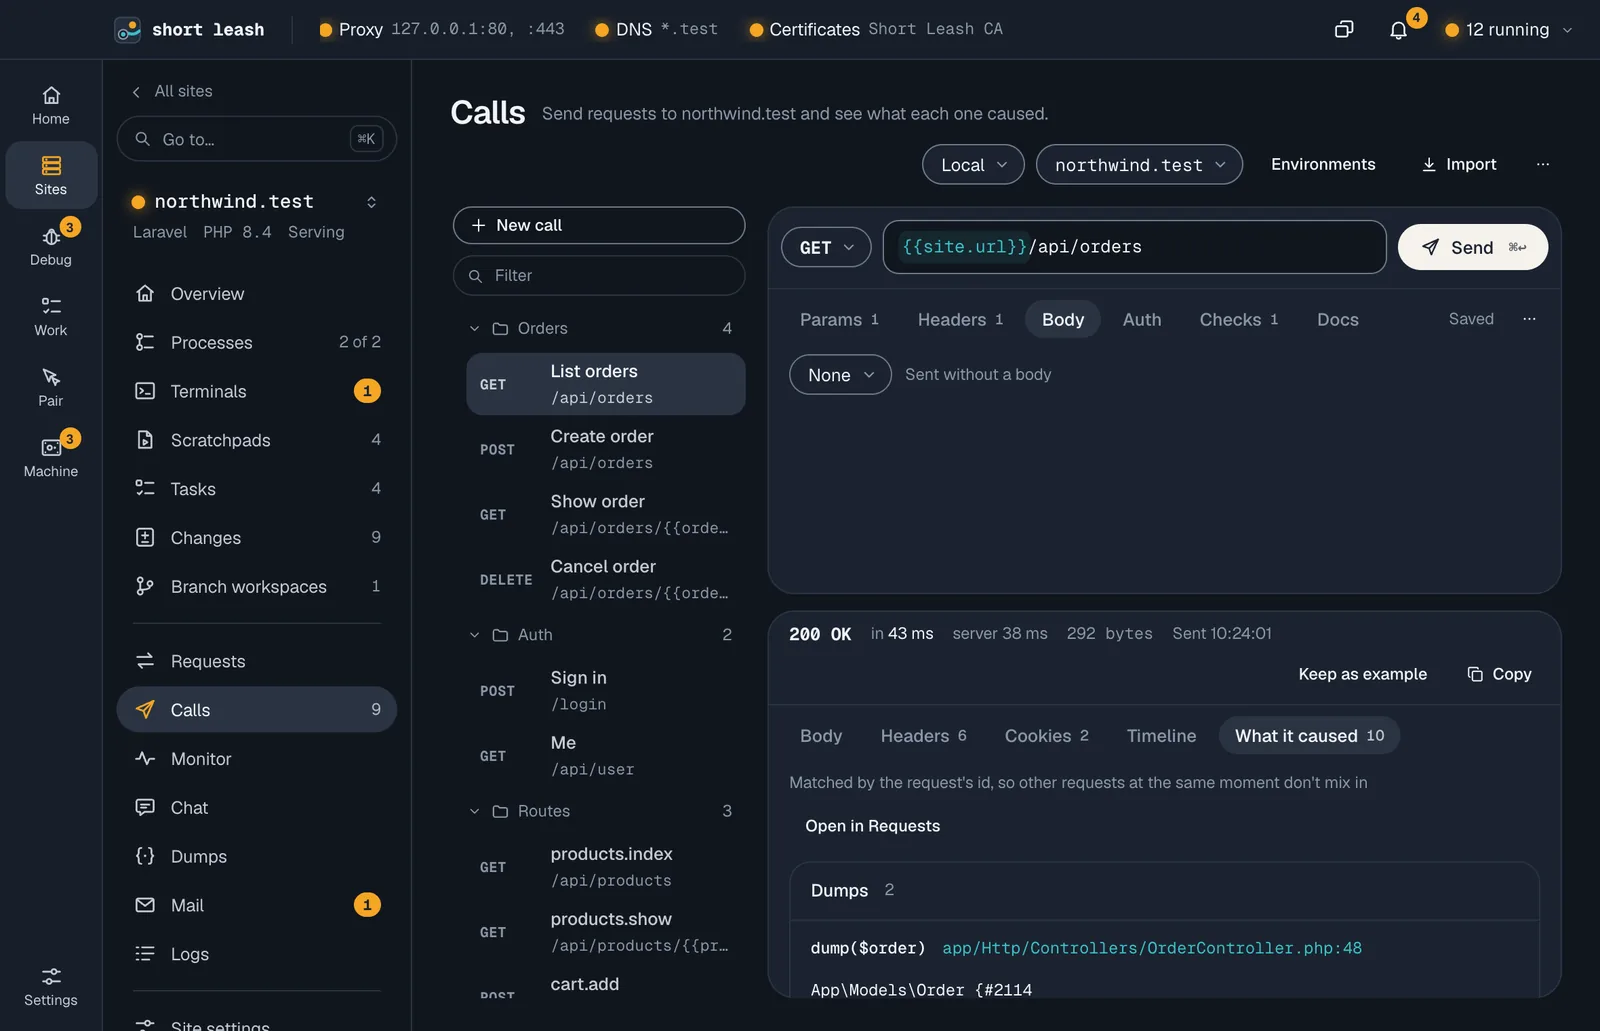Image resolution: width=1600 pixels, height=1031 pixels.
Task: Click the New call button
Action: pyautogui.click(x=599, y=225)
